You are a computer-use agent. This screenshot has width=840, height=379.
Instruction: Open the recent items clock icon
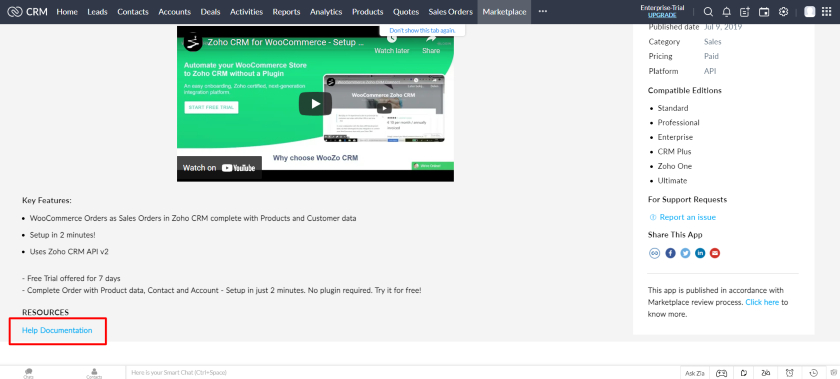pyautogui.click(x=814, y=373)
